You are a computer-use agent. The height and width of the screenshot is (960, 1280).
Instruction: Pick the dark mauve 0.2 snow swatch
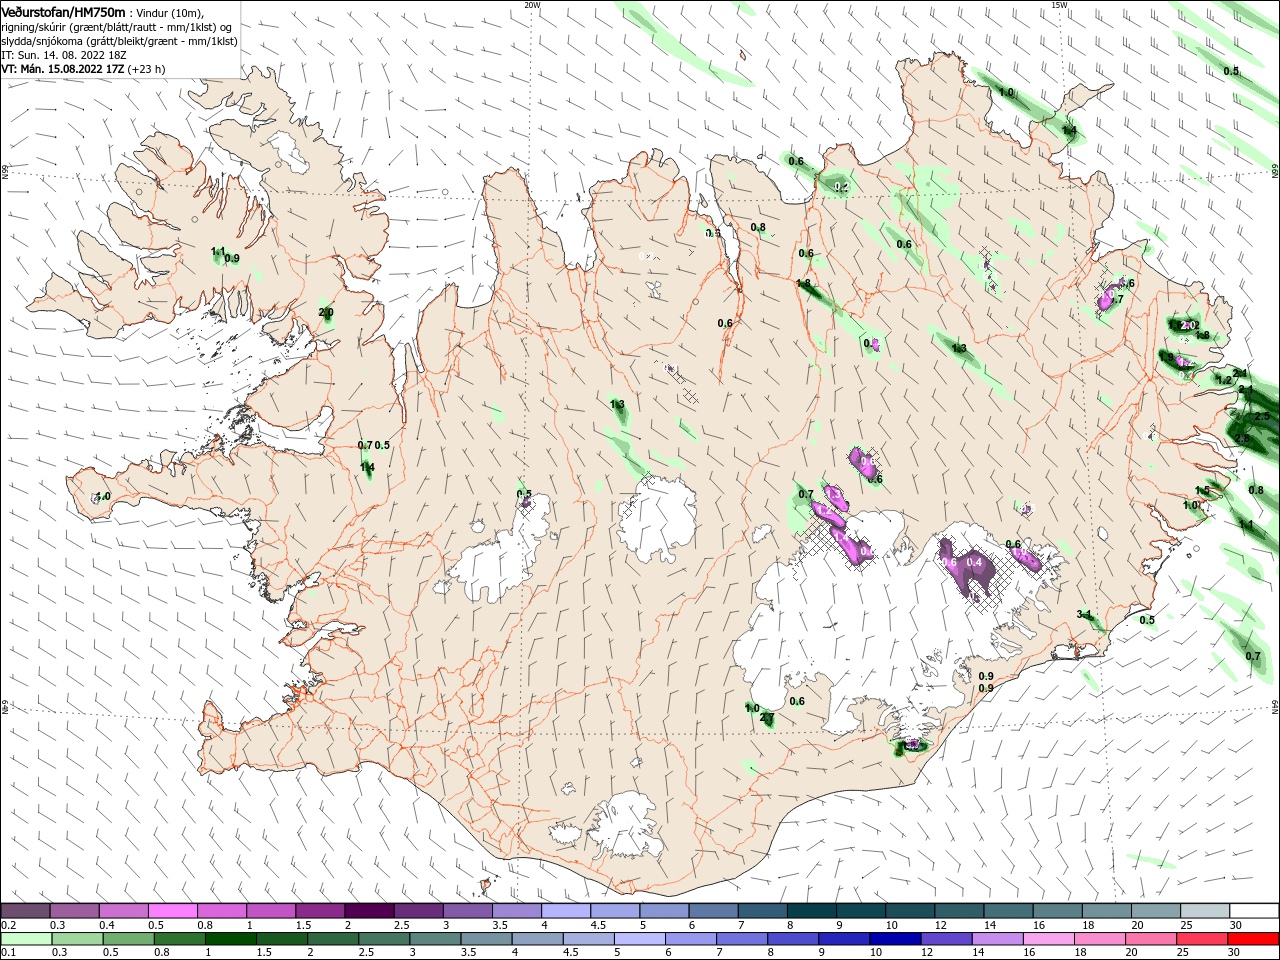25,911
